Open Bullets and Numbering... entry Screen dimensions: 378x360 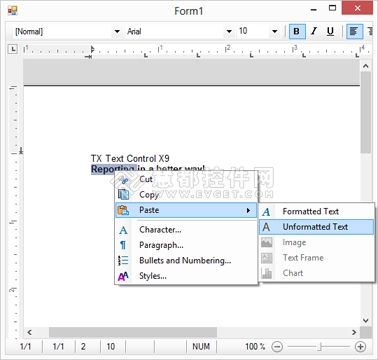coord(186,260)
